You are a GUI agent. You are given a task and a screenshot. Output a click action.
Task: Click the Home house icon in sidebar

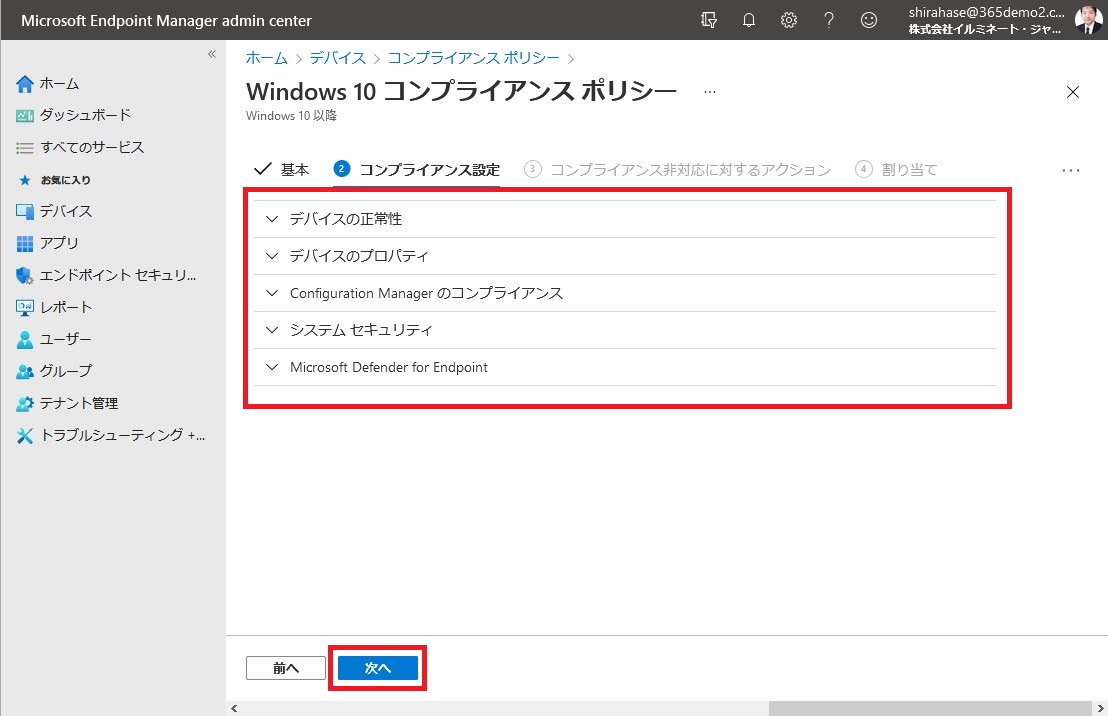25,84
